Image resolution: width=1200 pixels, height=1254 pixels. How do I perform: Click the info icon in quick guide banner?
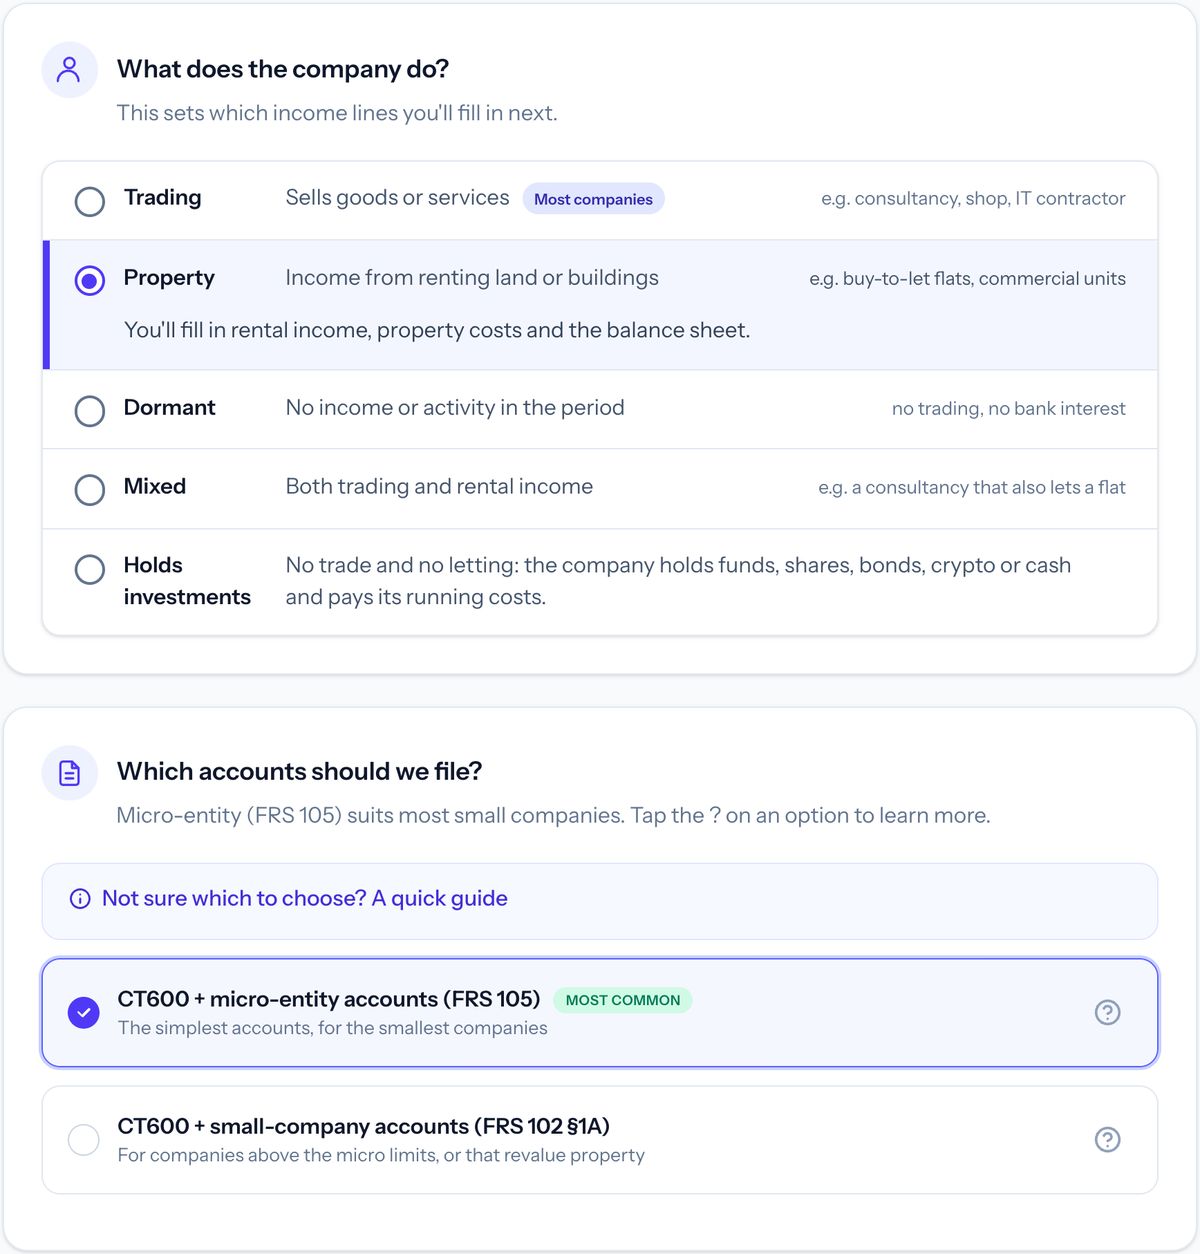coord(80,898)
